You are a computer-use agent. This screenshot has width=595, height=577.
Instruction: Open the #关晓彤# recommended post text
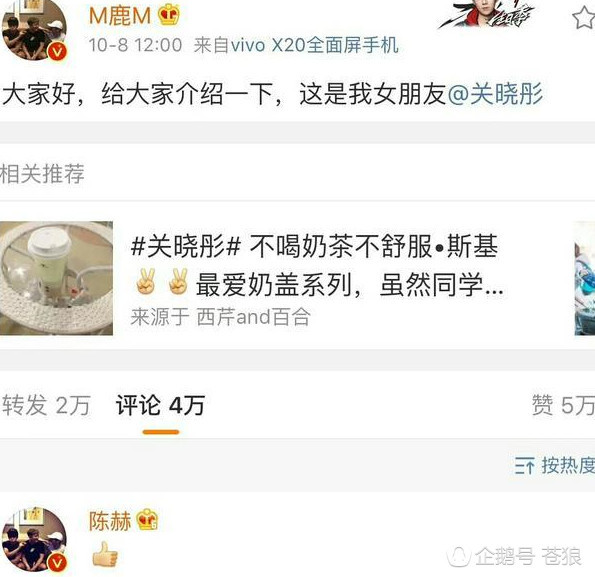coord(317,266)
